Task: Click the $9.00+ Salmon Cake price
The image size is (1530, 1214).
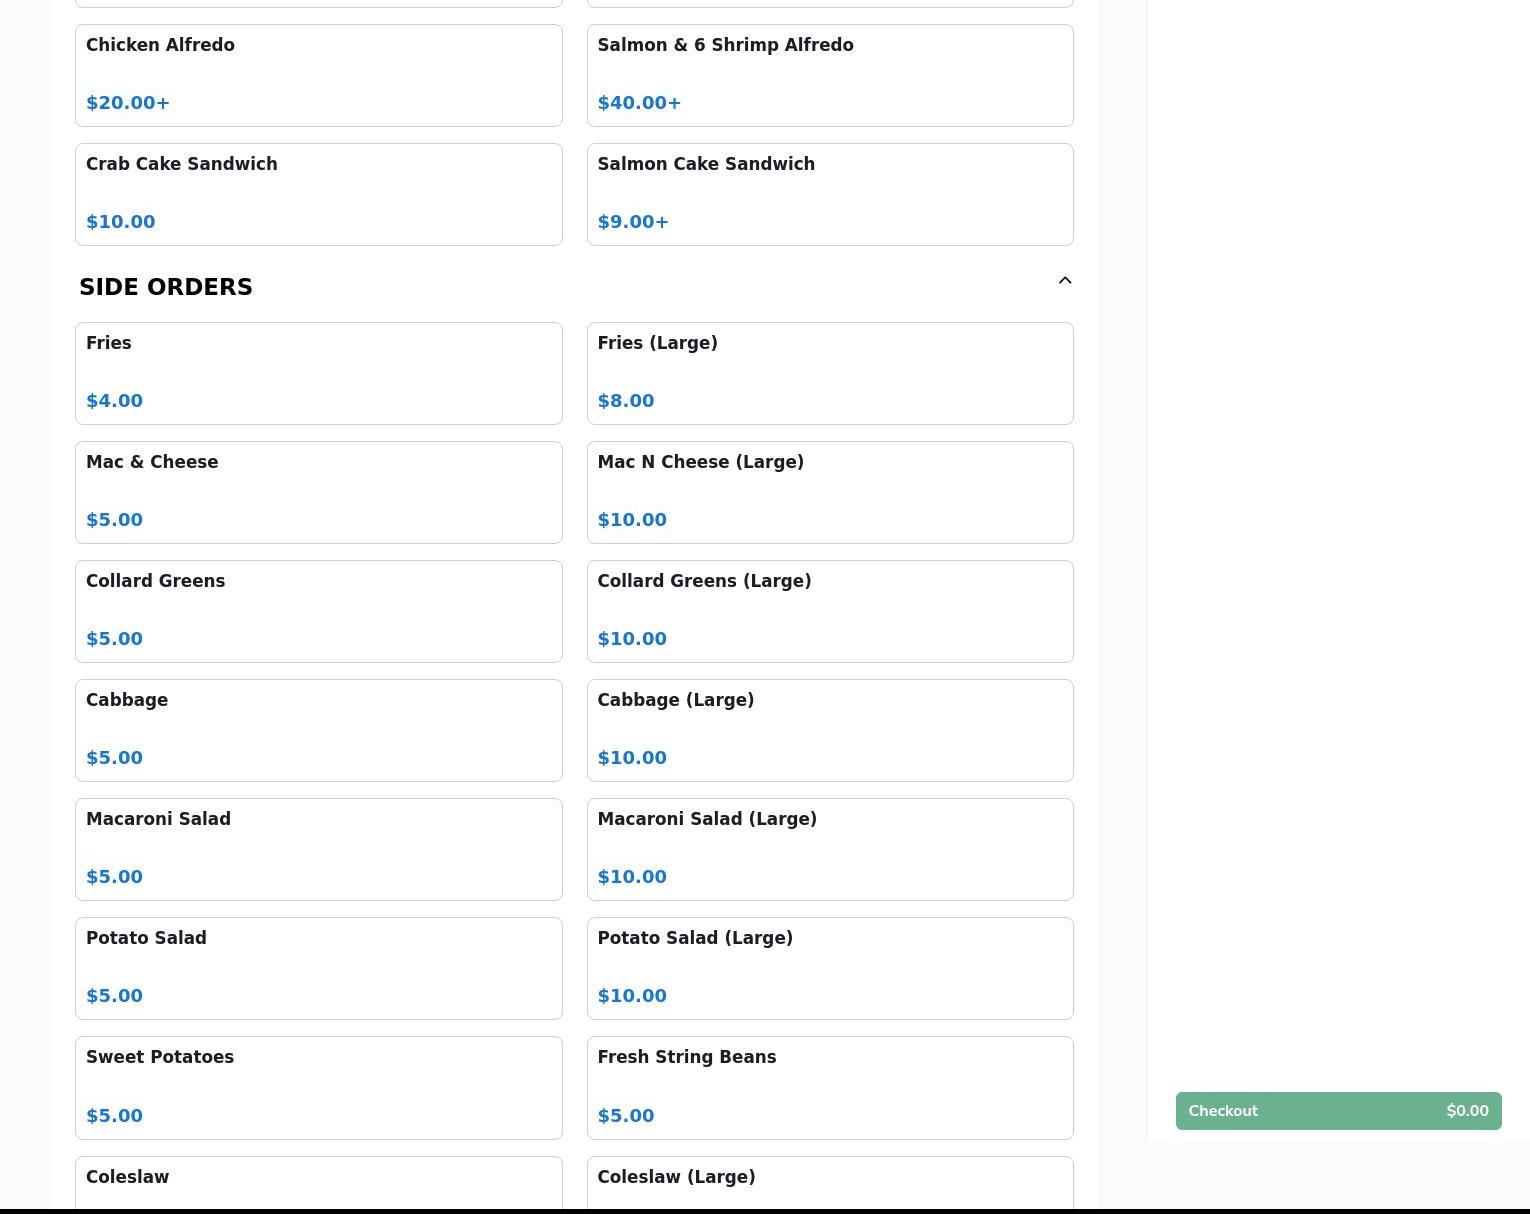Action: coord(633,222)
